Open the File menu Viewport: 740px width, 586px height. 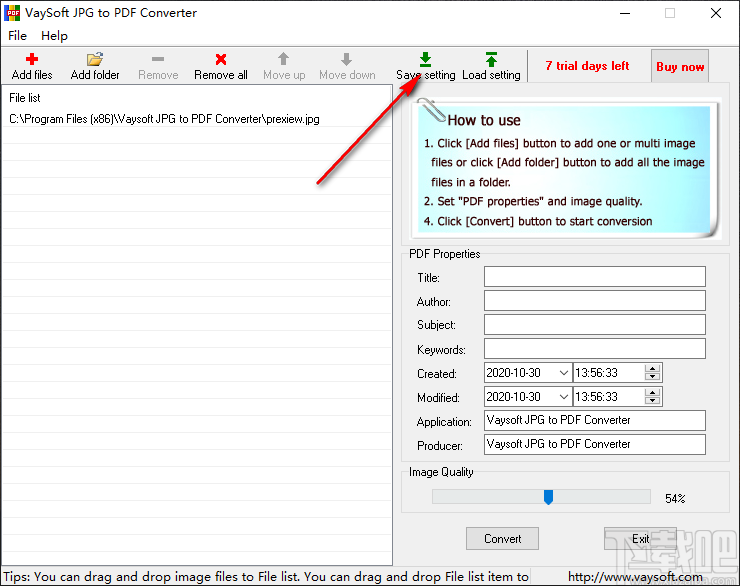point(17,36)
